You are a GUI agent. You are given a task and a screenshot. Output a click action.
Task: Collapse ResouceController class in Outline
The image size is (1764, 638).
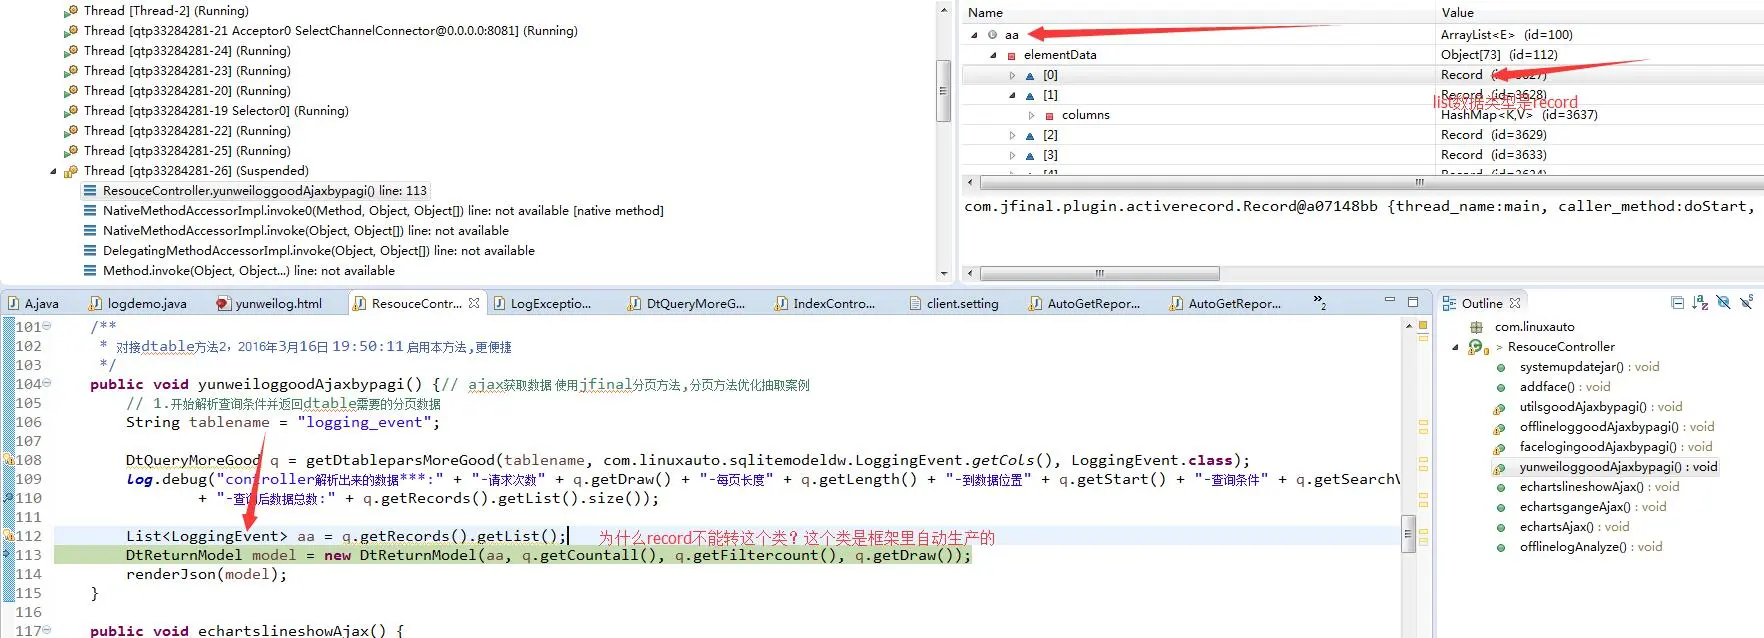[1455, 347]
